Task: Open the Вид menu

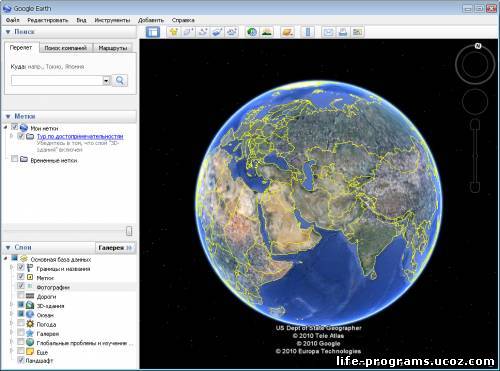Action: point(81,20)
